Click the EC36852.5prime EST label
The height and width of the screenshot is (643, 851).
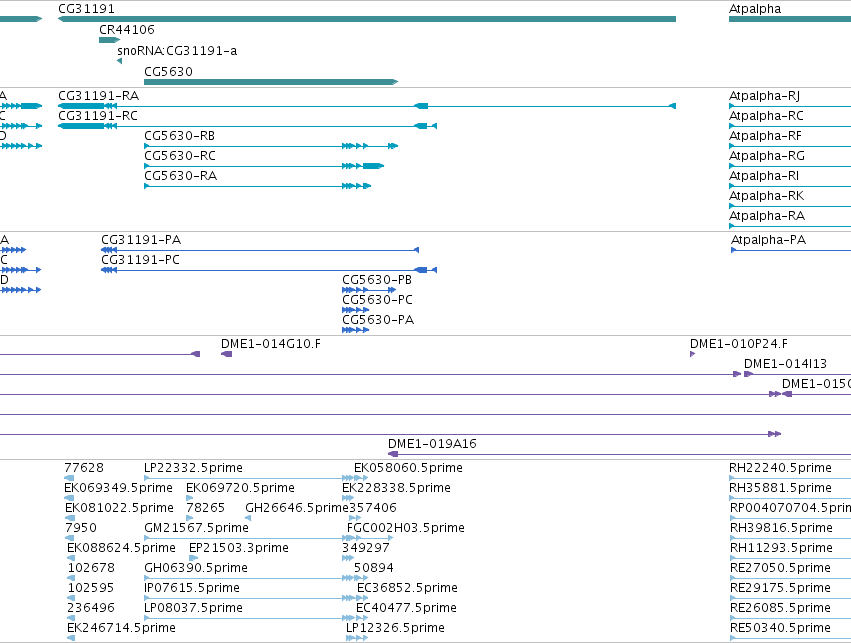407,588
